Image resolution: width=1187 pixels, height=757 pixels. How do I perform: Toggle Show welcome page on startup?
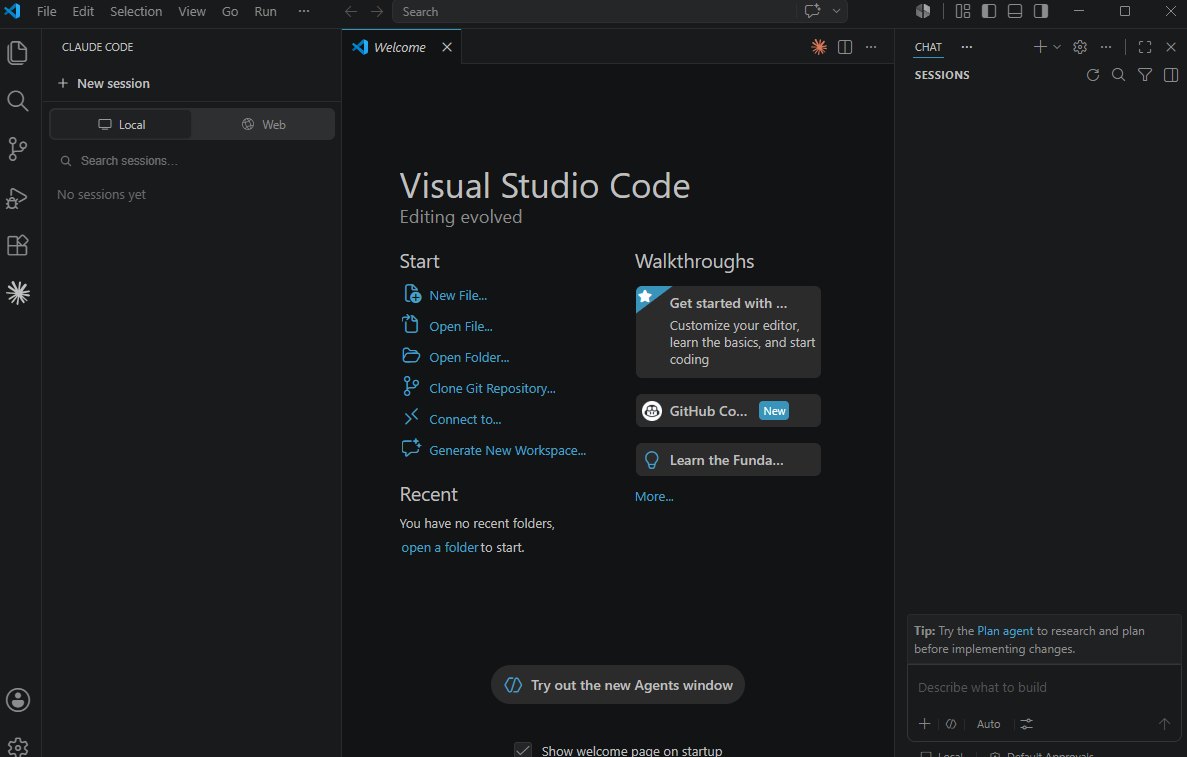coord(522,750)
